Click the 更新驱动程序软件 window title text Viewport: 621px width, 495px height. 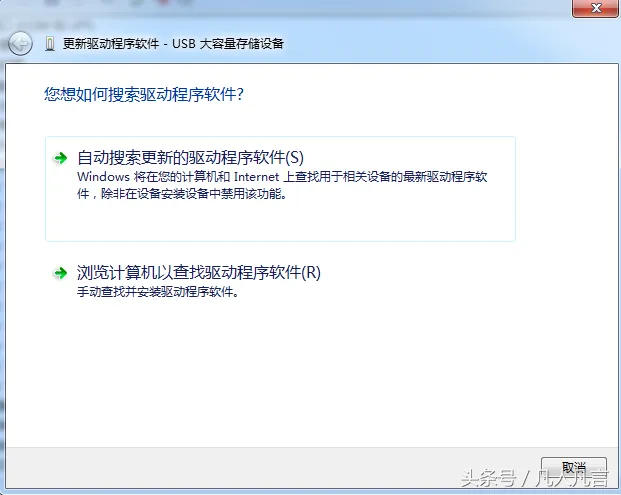click(110, 44)
